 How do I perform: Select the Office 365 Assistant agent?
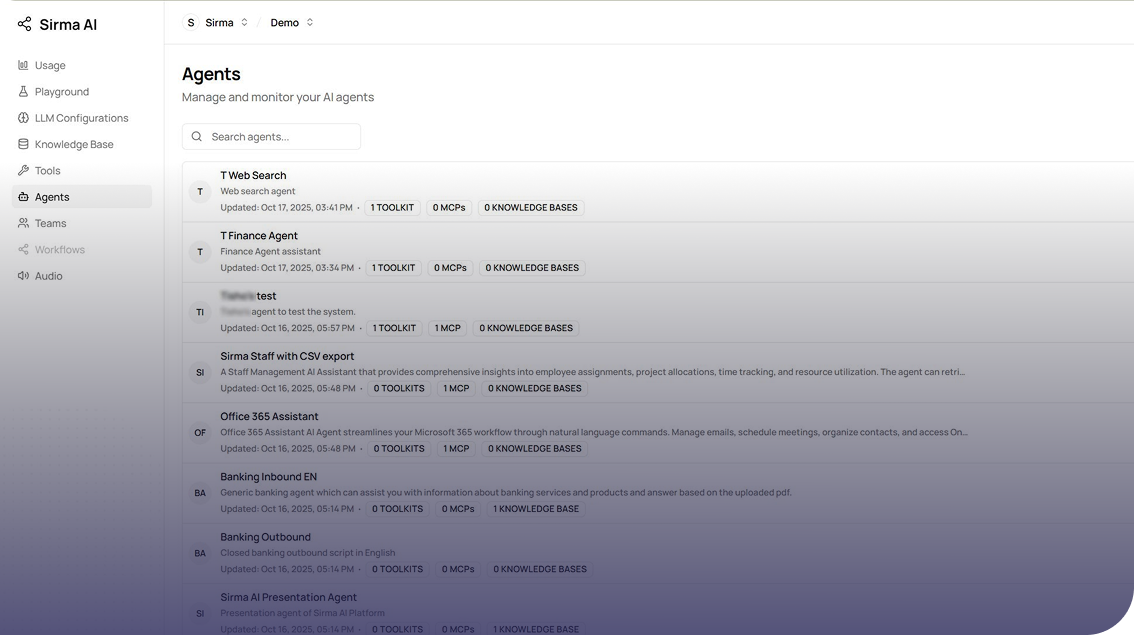(x=269, y=416)
